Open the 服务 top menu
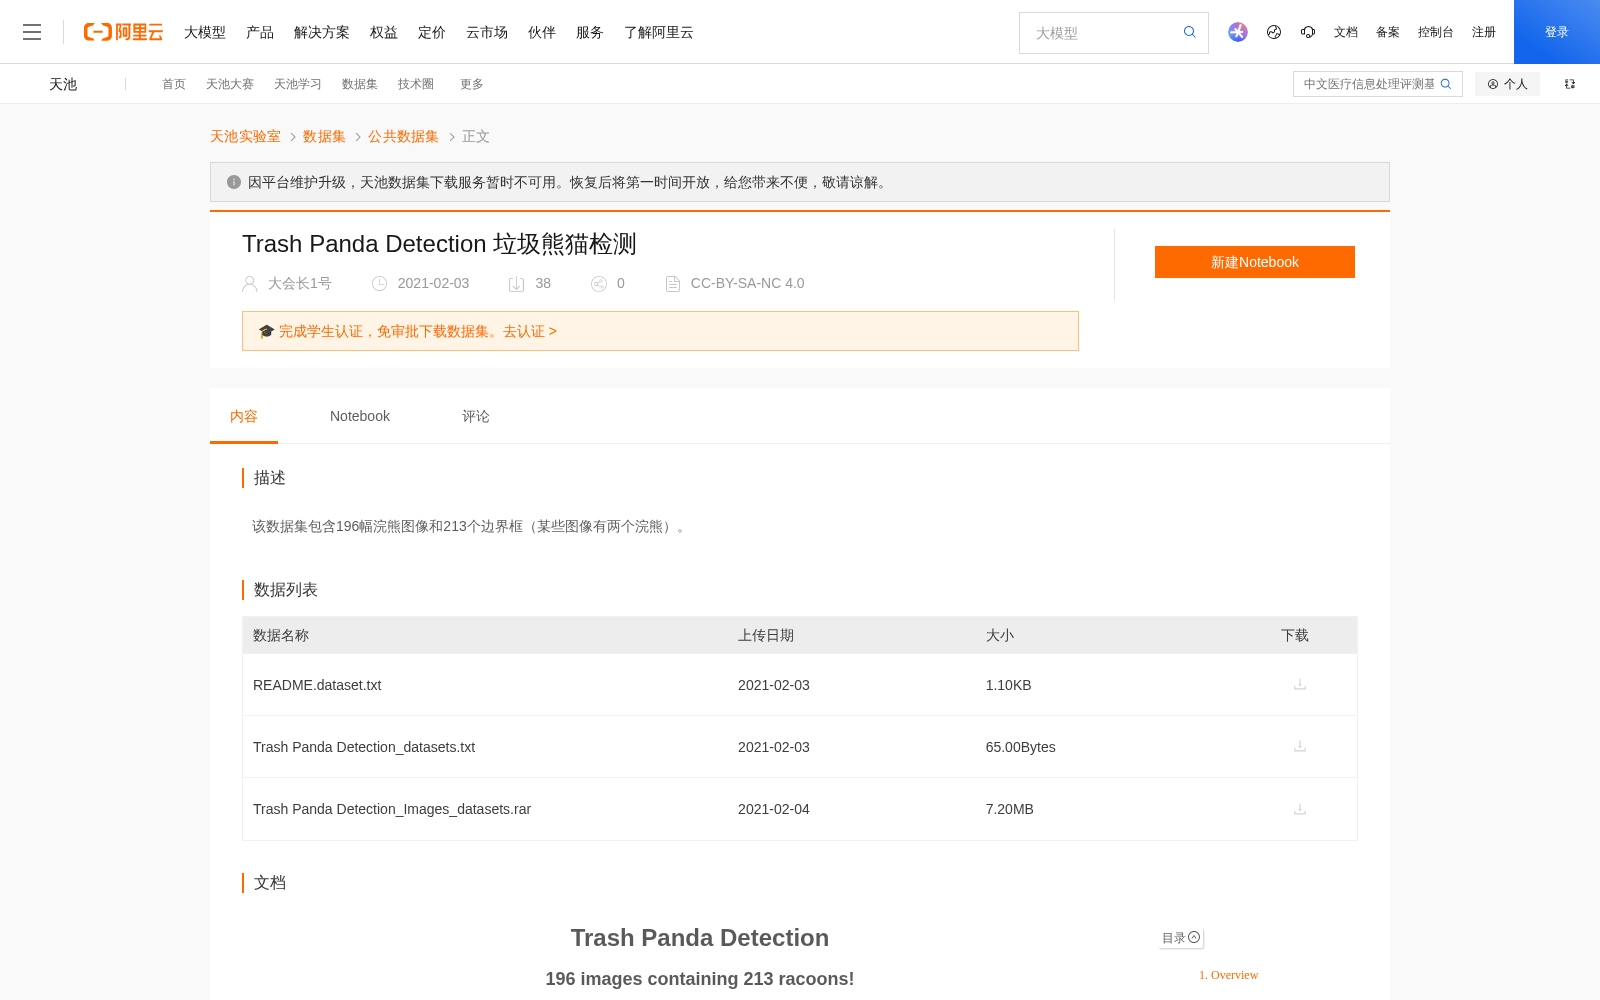The width and height of the screenshot is (1600, 1000). 590,32
